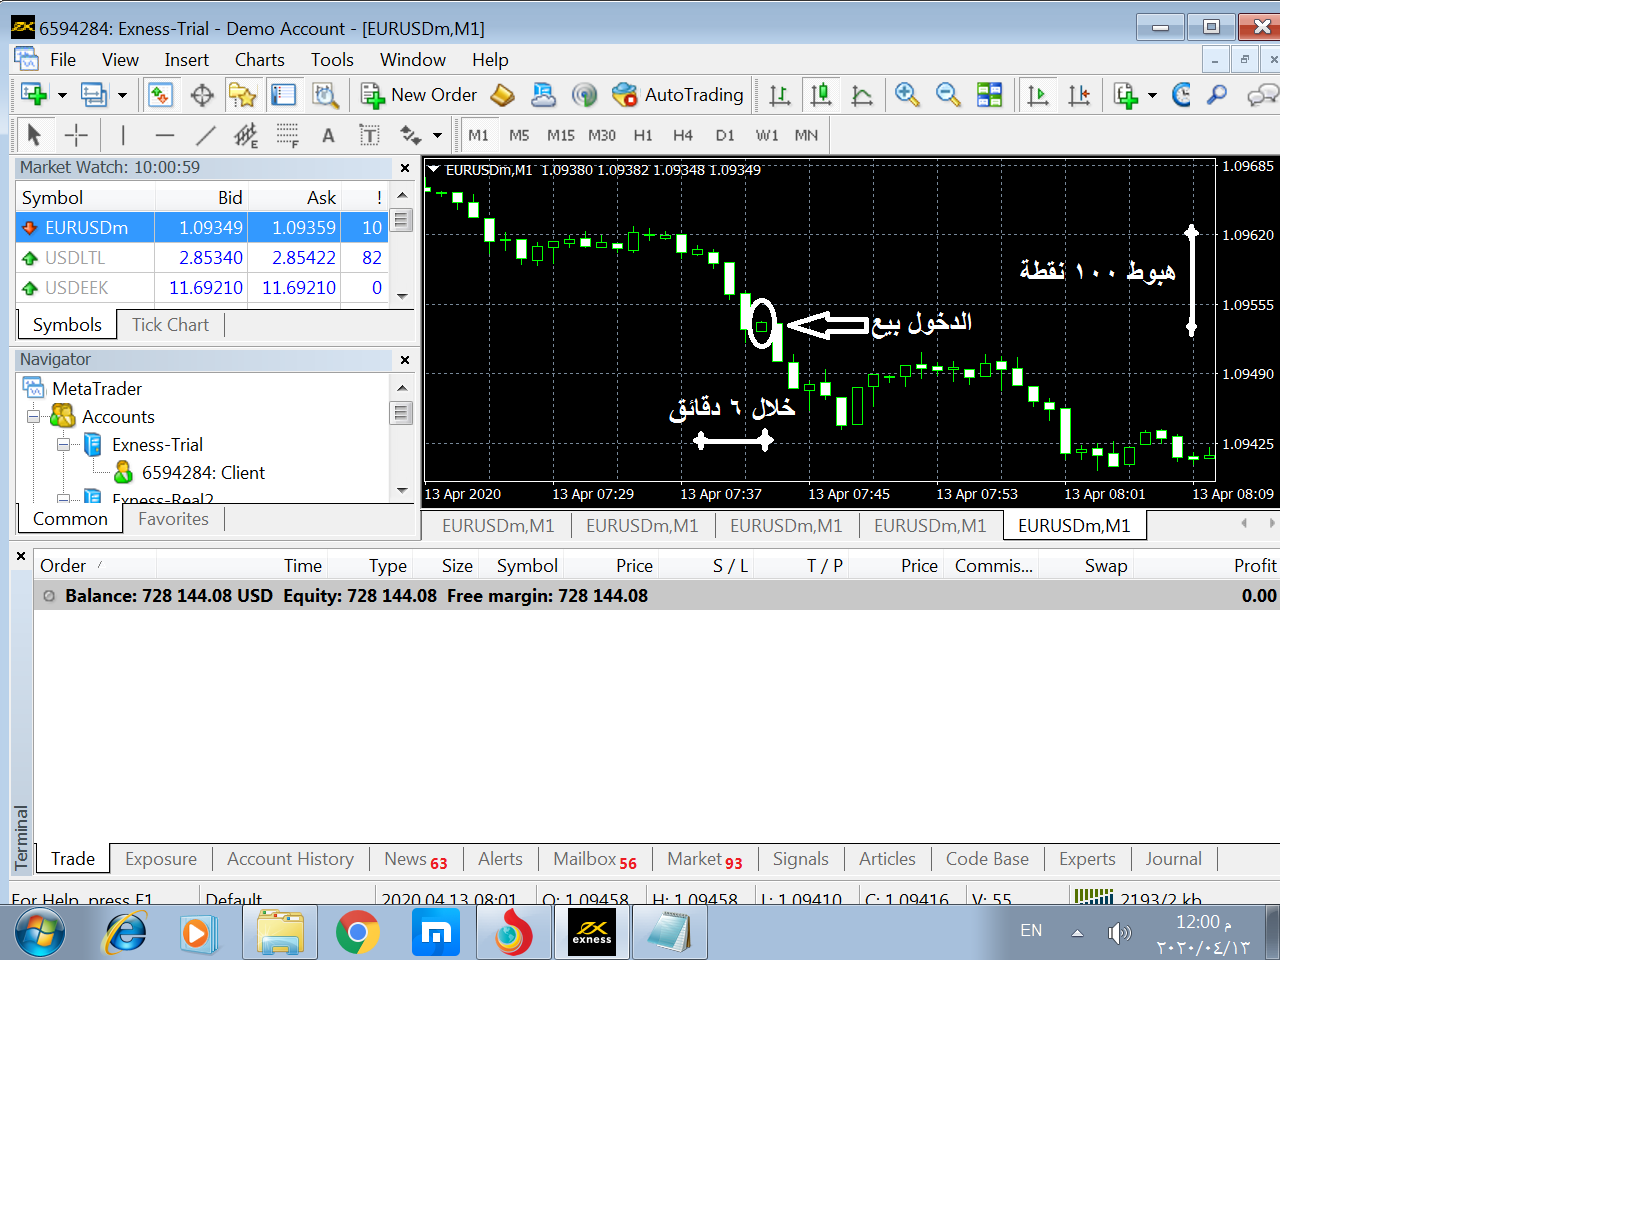Close the Market Watch panel
Viewport: 1632px width, 1224px height.
[x=405, y=168]
